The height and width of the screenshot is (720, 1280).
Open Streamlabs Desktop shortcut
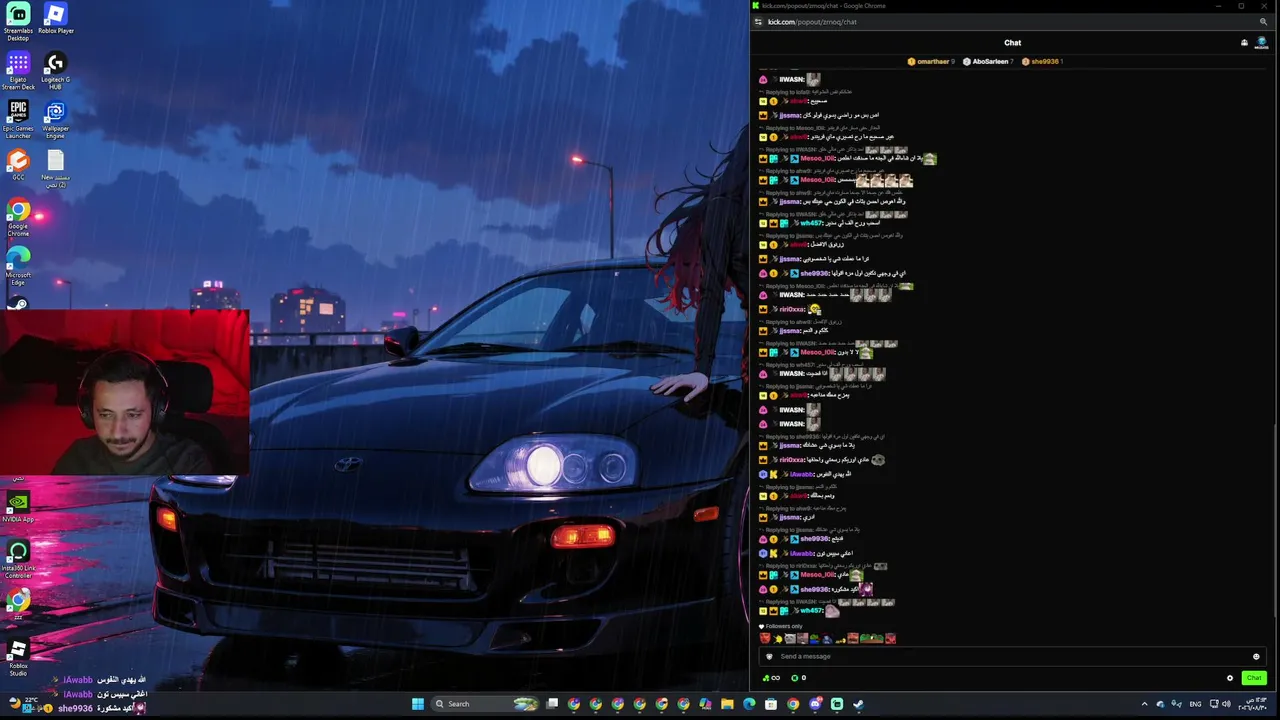(x=18, y=21)
